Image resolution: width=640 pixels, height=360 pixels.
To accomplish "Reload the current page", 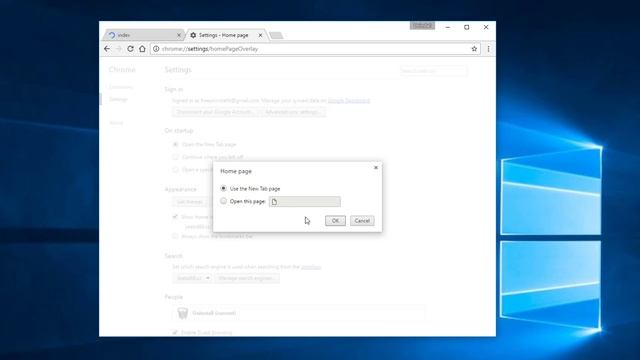I will (x=130, y=49).
